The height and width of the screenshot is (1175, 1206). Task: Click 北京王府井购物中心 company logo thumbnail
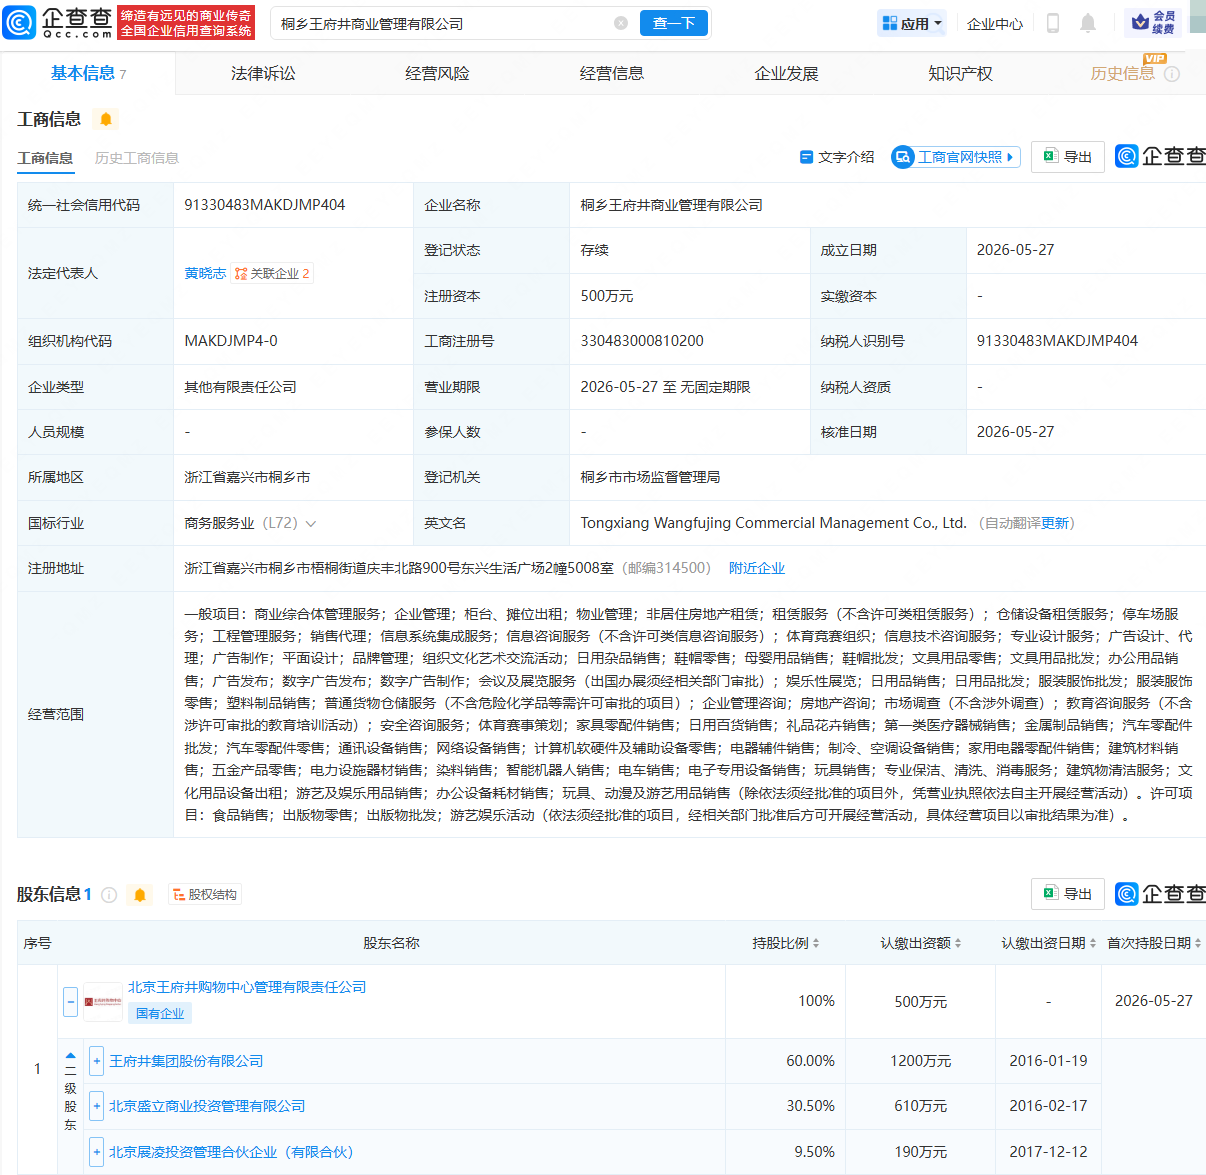103,1001
